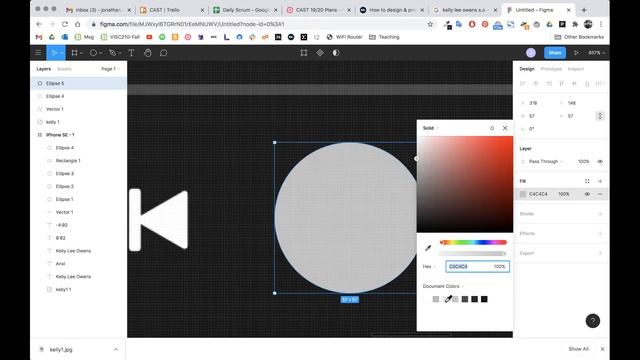The image size is (640, 360).
Task: Click the opacity slider in color picker
Action: point(473,253)
